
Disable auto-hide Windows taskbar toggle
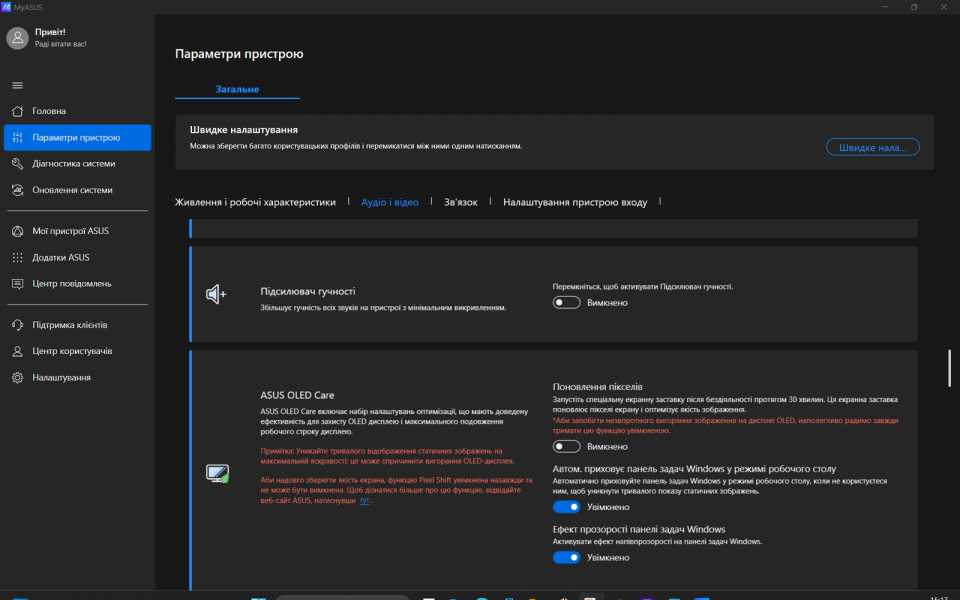pyautogui.click(x=566, y=507)
